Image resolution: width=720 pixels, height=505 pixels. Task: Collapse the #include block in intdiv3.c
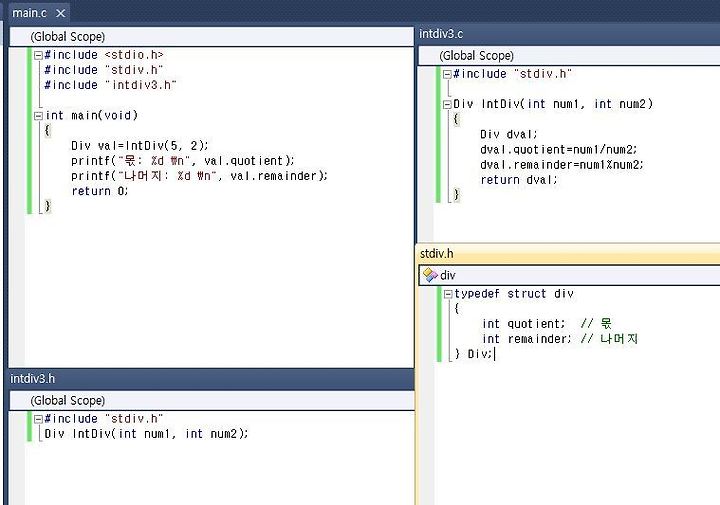click(447, 74)
